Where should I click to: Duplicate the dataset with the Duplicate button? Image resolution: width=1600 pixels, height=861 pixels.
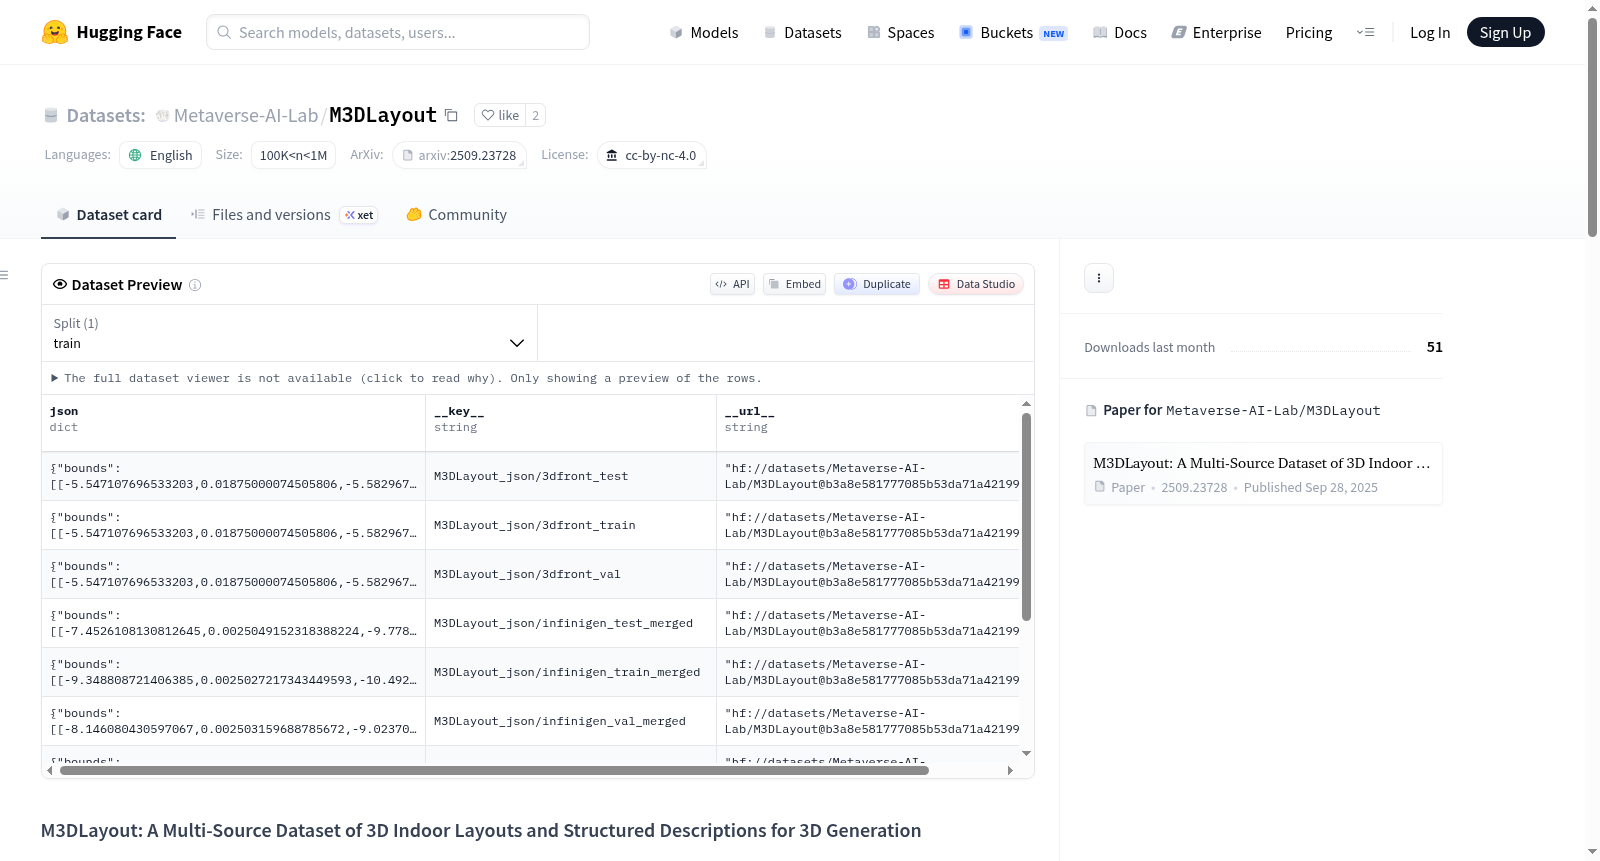(877, 284)
